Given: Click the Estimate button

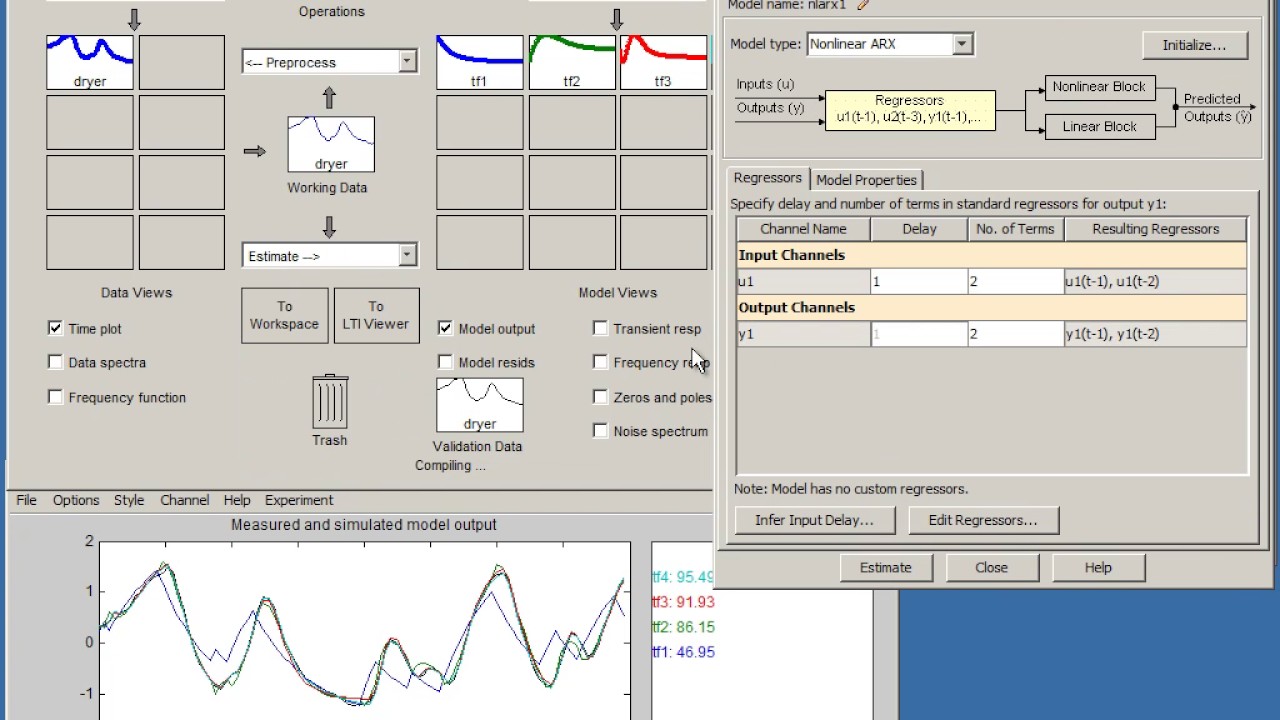Looking at the screenshot, I should pyautogui.click(x=886, y=567).
